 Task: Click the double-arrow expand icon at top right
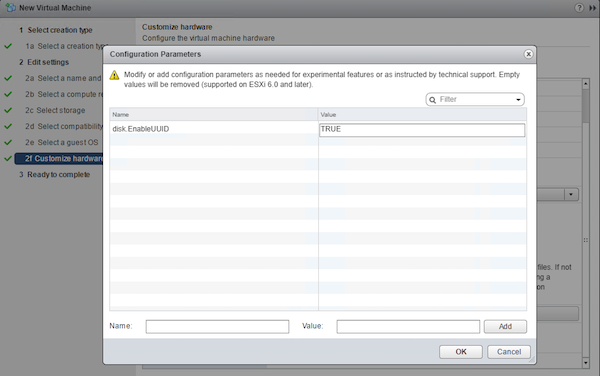point(592,8)
